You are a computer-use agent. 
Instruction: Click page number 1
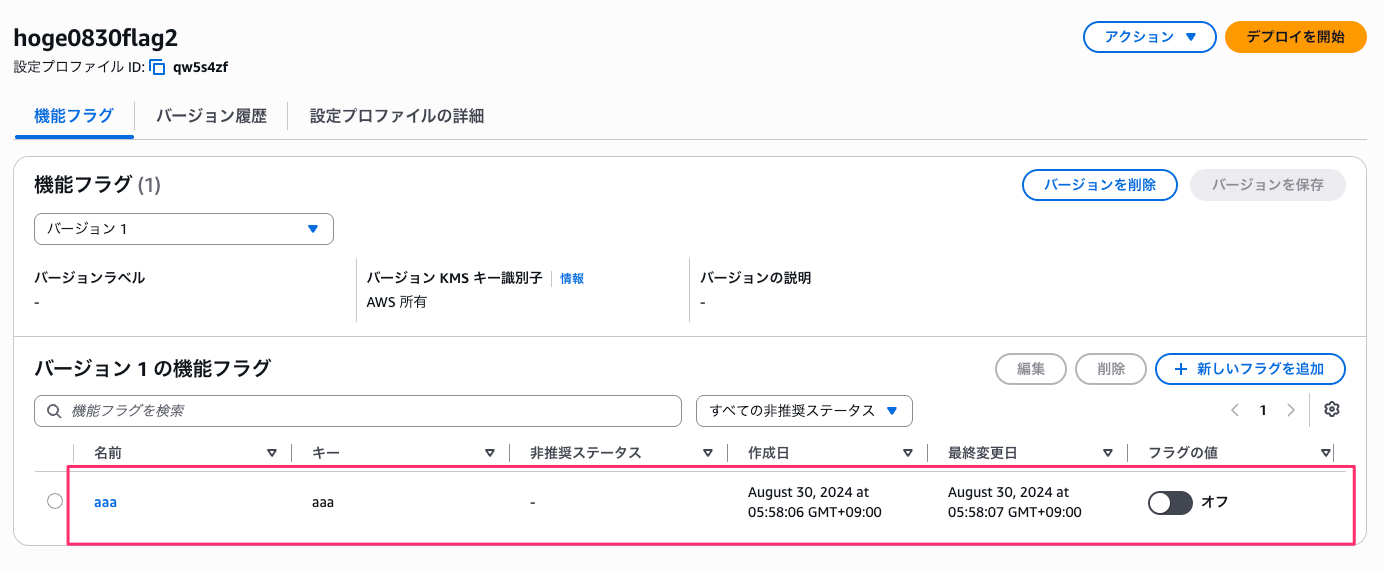point(1263,410)
